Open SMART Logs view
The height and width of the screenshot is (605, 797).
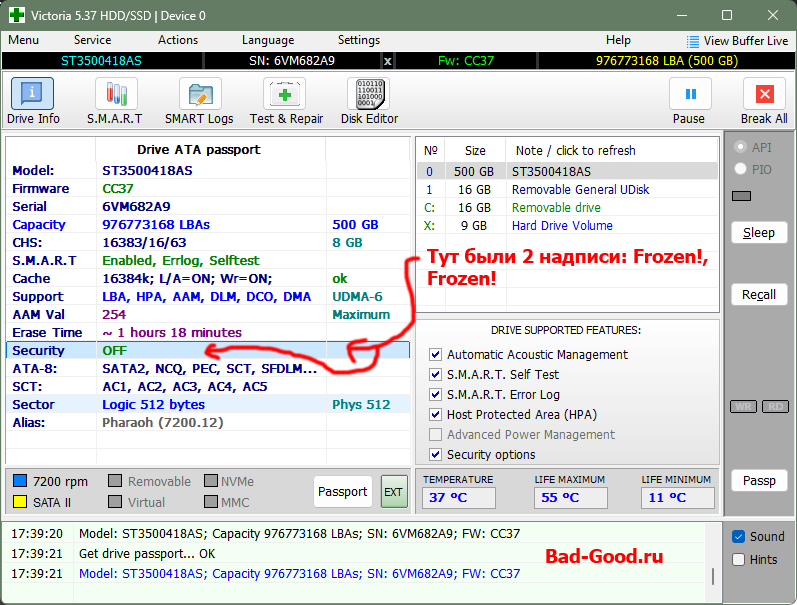[199, 101]
